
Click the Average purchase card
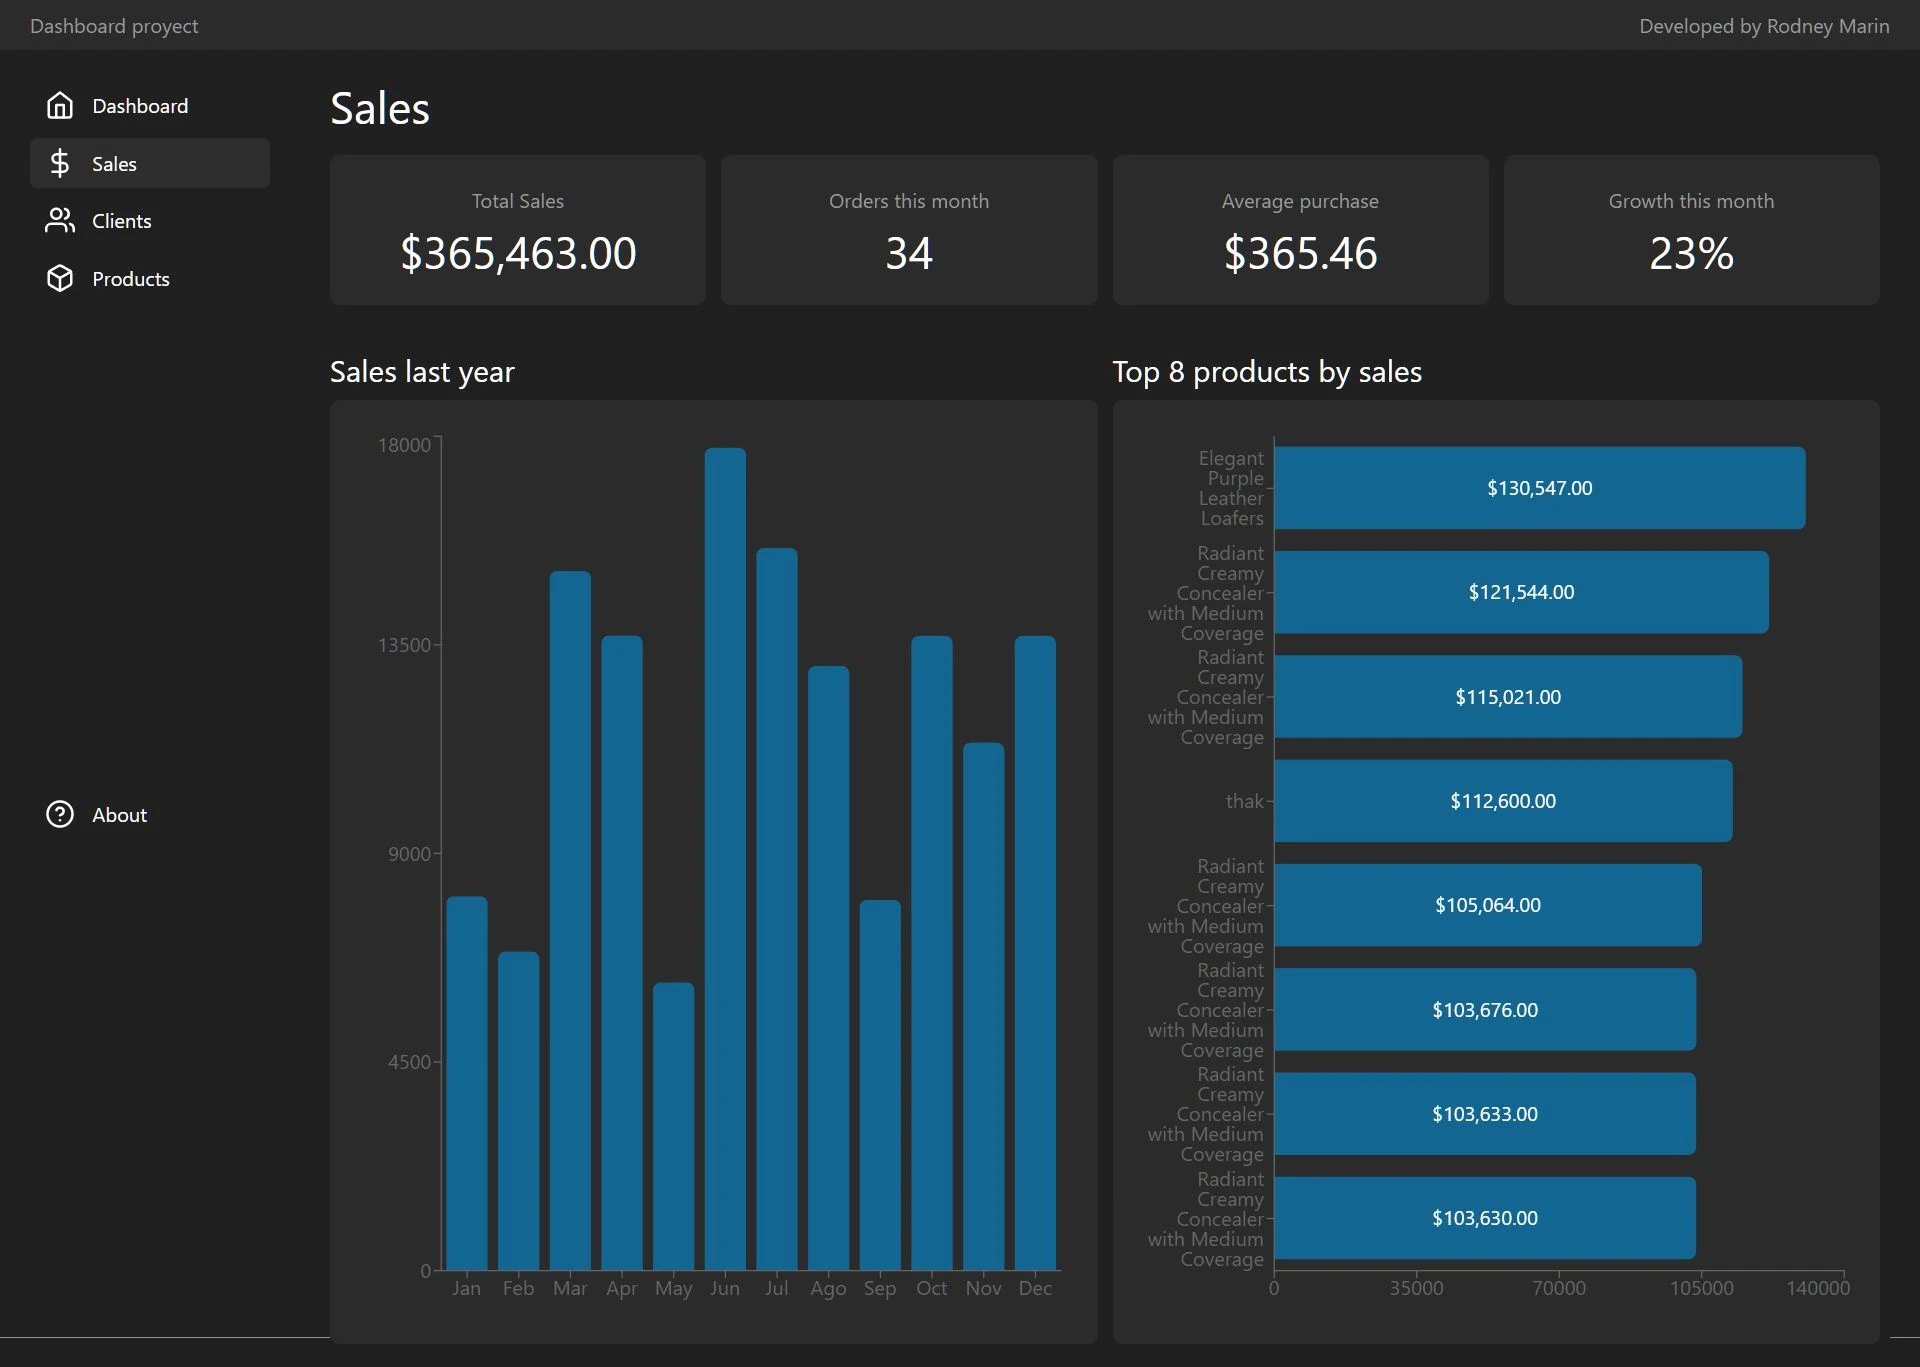[1300, 230]
